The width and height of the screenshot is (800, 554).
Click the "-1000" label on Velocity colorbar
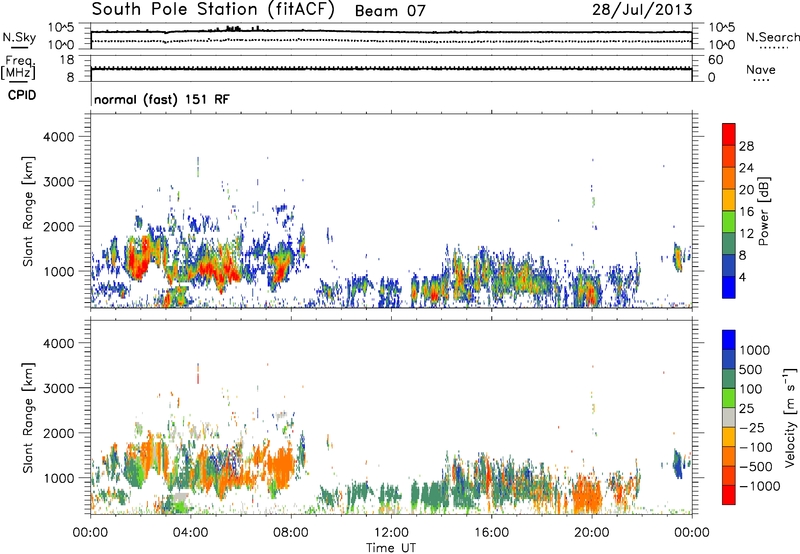point(760,486)
